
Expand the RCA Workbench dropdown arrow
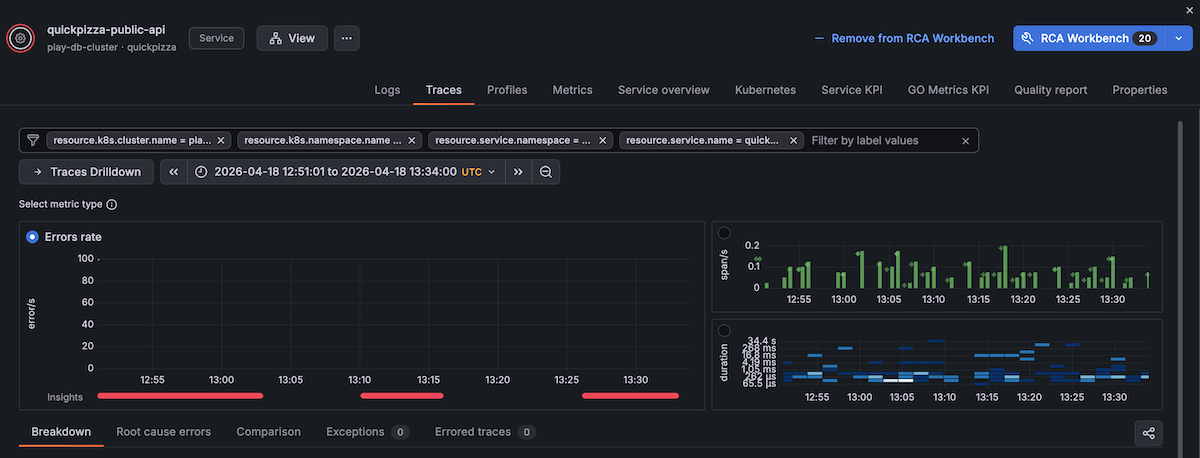click(x=1178, y=38)
